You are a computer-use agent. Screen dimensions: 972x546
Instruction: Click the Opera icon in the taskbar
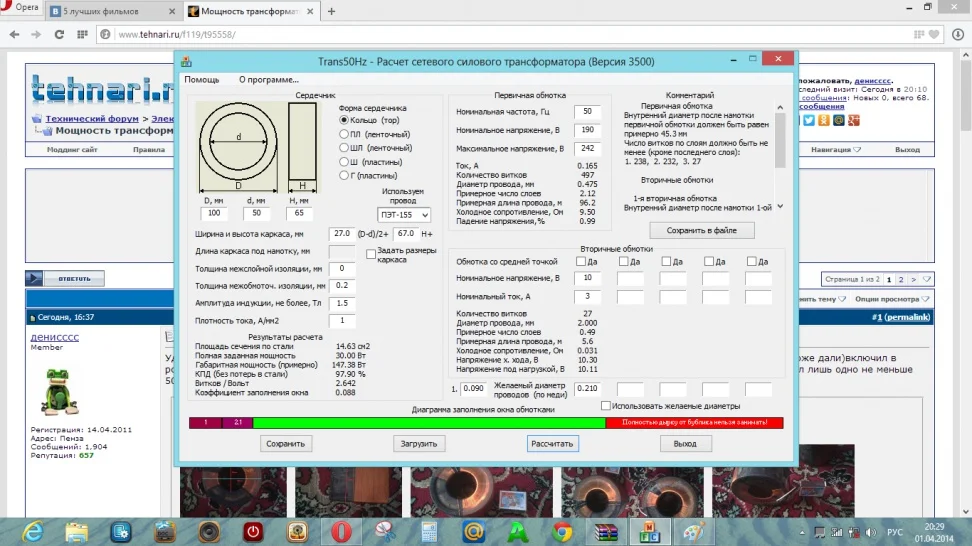click(x=340, y=531)
